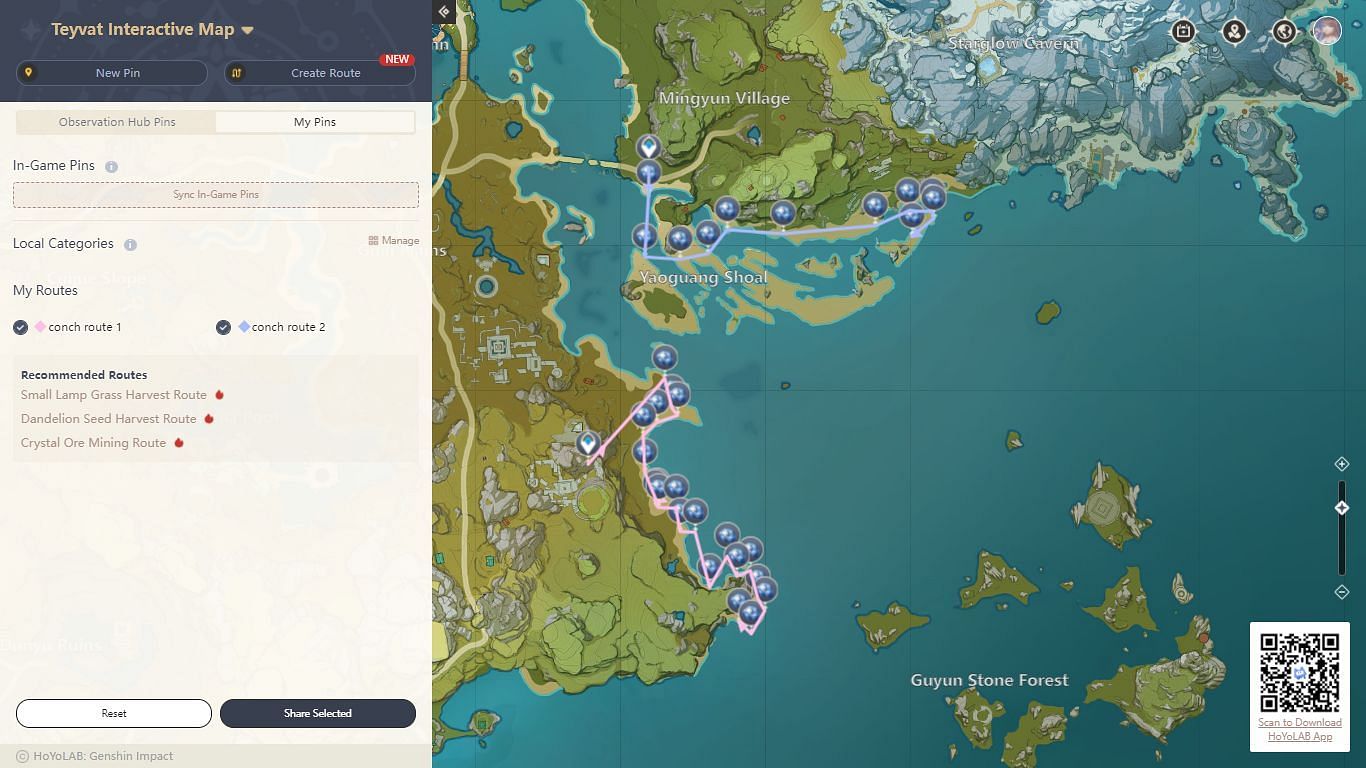The image size is (1366, 768).
Task: Click the New Pin button
Action: coord(112,73)
